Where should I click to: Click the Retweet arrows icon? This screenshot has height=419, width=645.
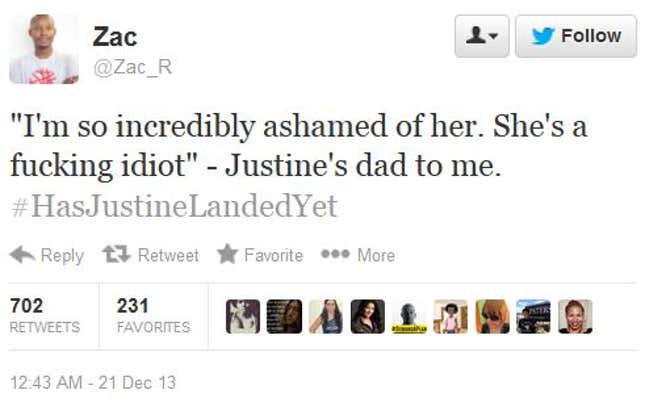[x=117, y=255]
